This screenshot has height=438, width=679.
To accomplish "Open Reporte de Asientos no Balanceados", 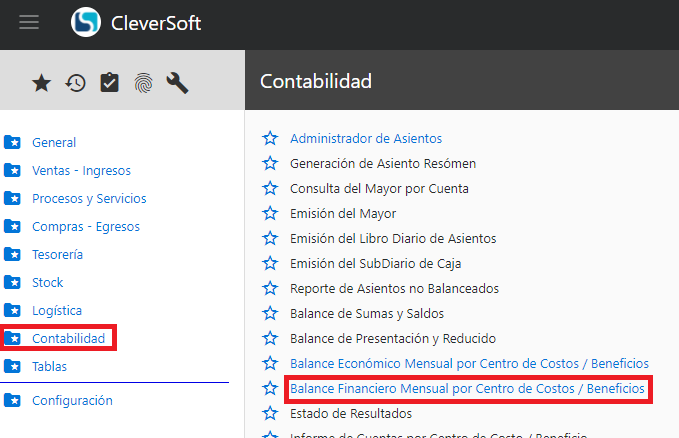I will (394, 288).
